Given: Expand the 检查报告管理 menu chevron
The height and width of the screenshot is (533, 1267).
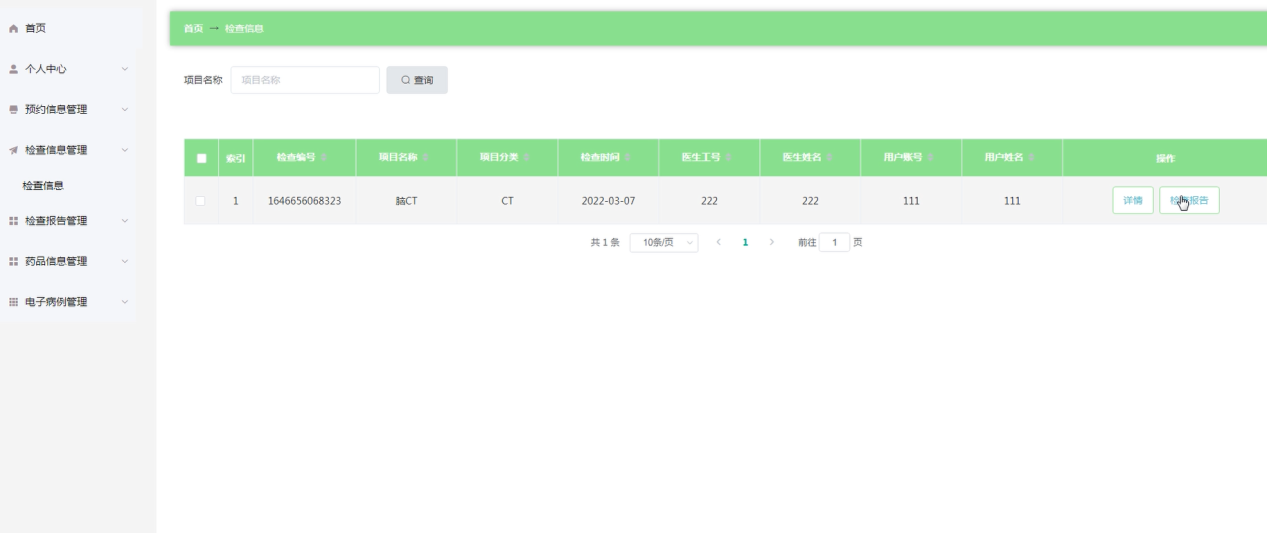Looking at the screenshot, I should [125, 221].
